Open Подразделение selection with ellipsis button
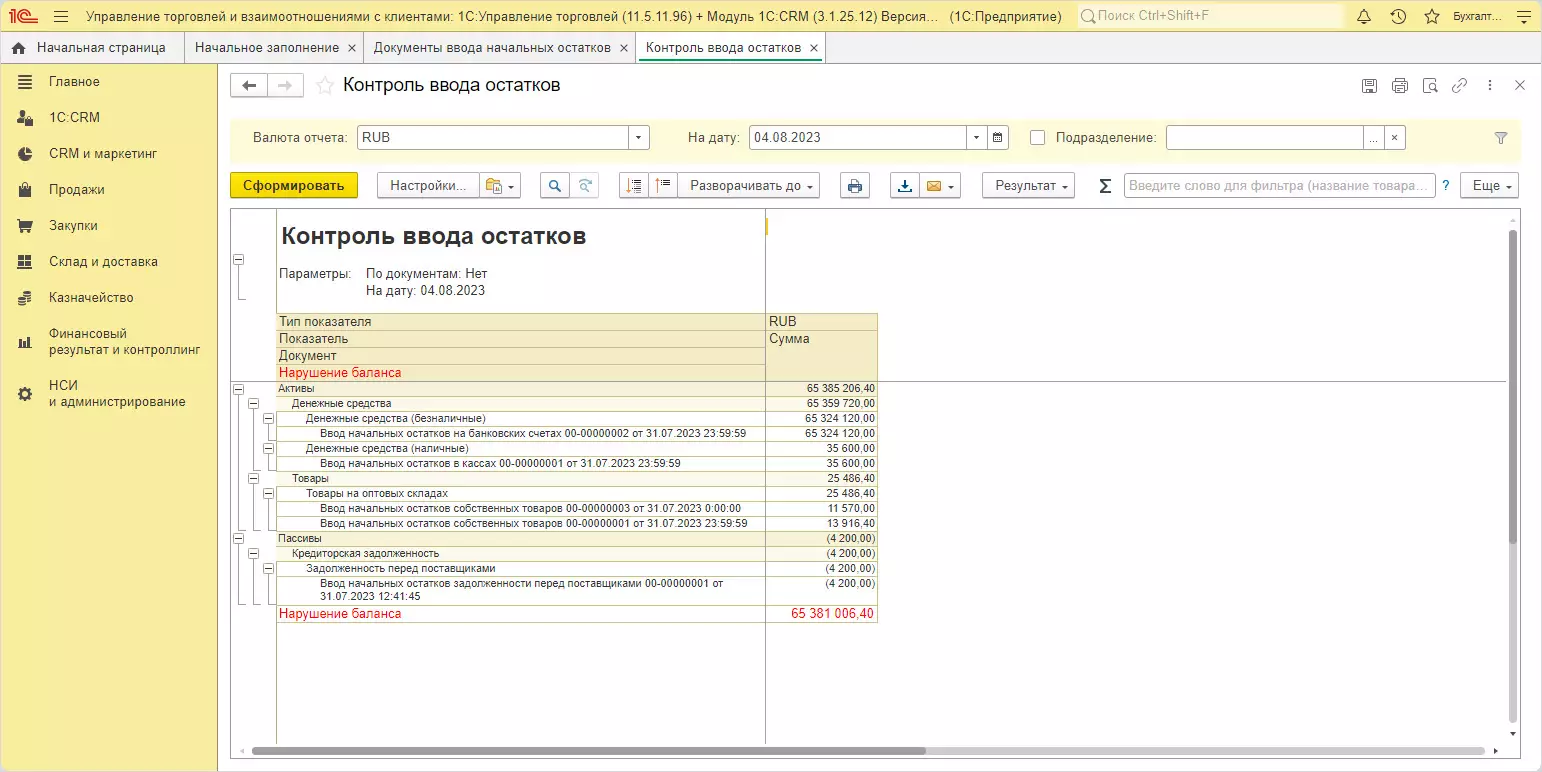 tap(1374, 138)
